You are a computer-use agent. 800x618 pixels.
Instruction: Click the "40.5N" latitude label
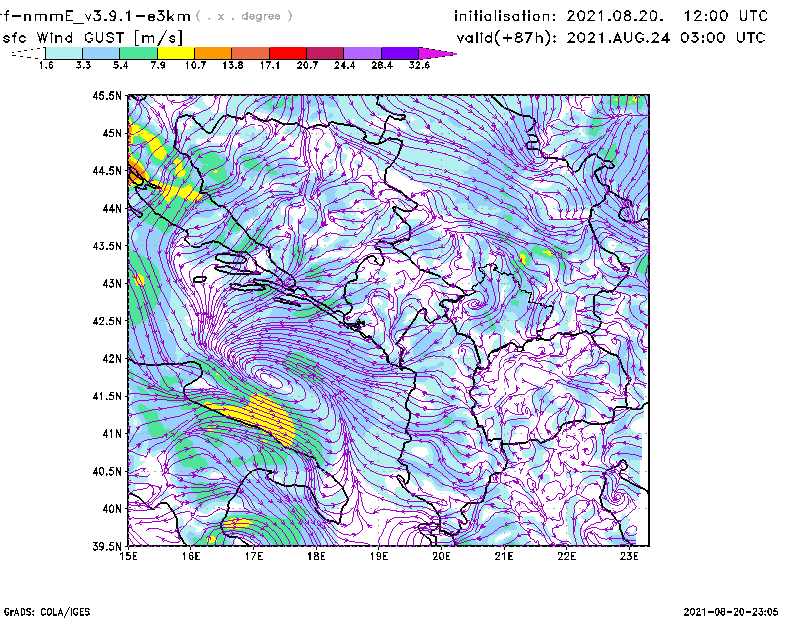(108, 471)
